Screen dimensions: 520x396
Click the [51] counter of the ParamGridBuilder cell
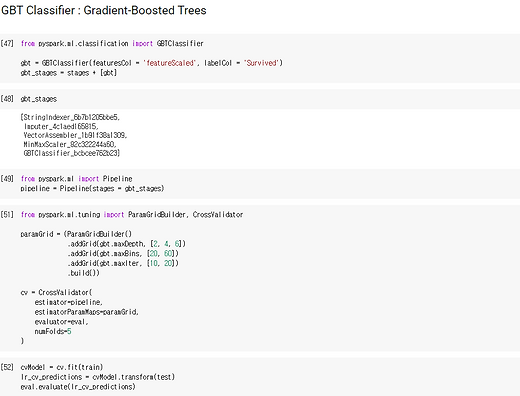(7, 214)
